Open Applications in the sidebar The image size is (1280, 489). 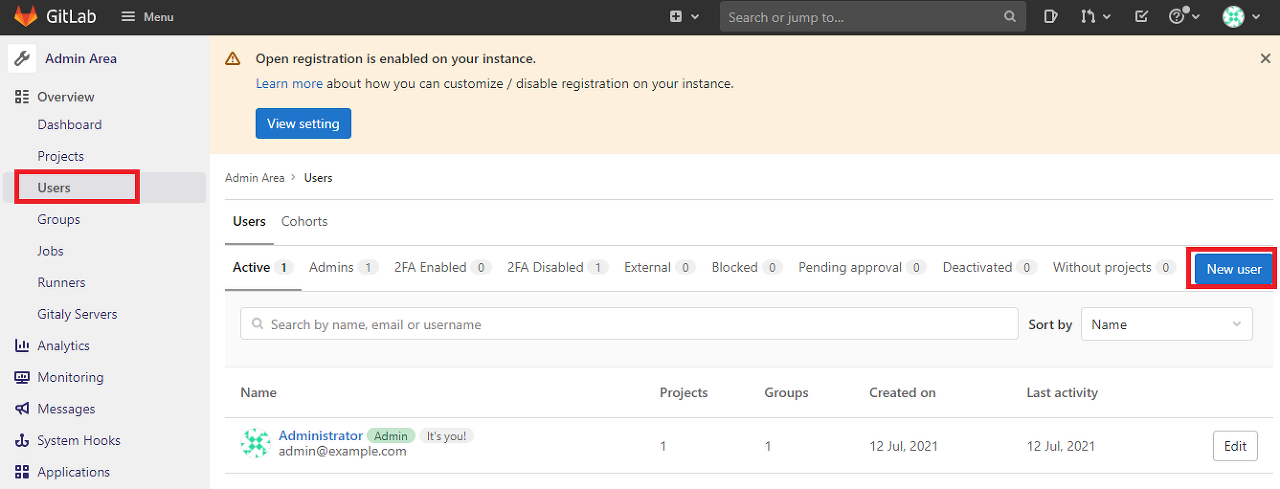pos(74,472)
